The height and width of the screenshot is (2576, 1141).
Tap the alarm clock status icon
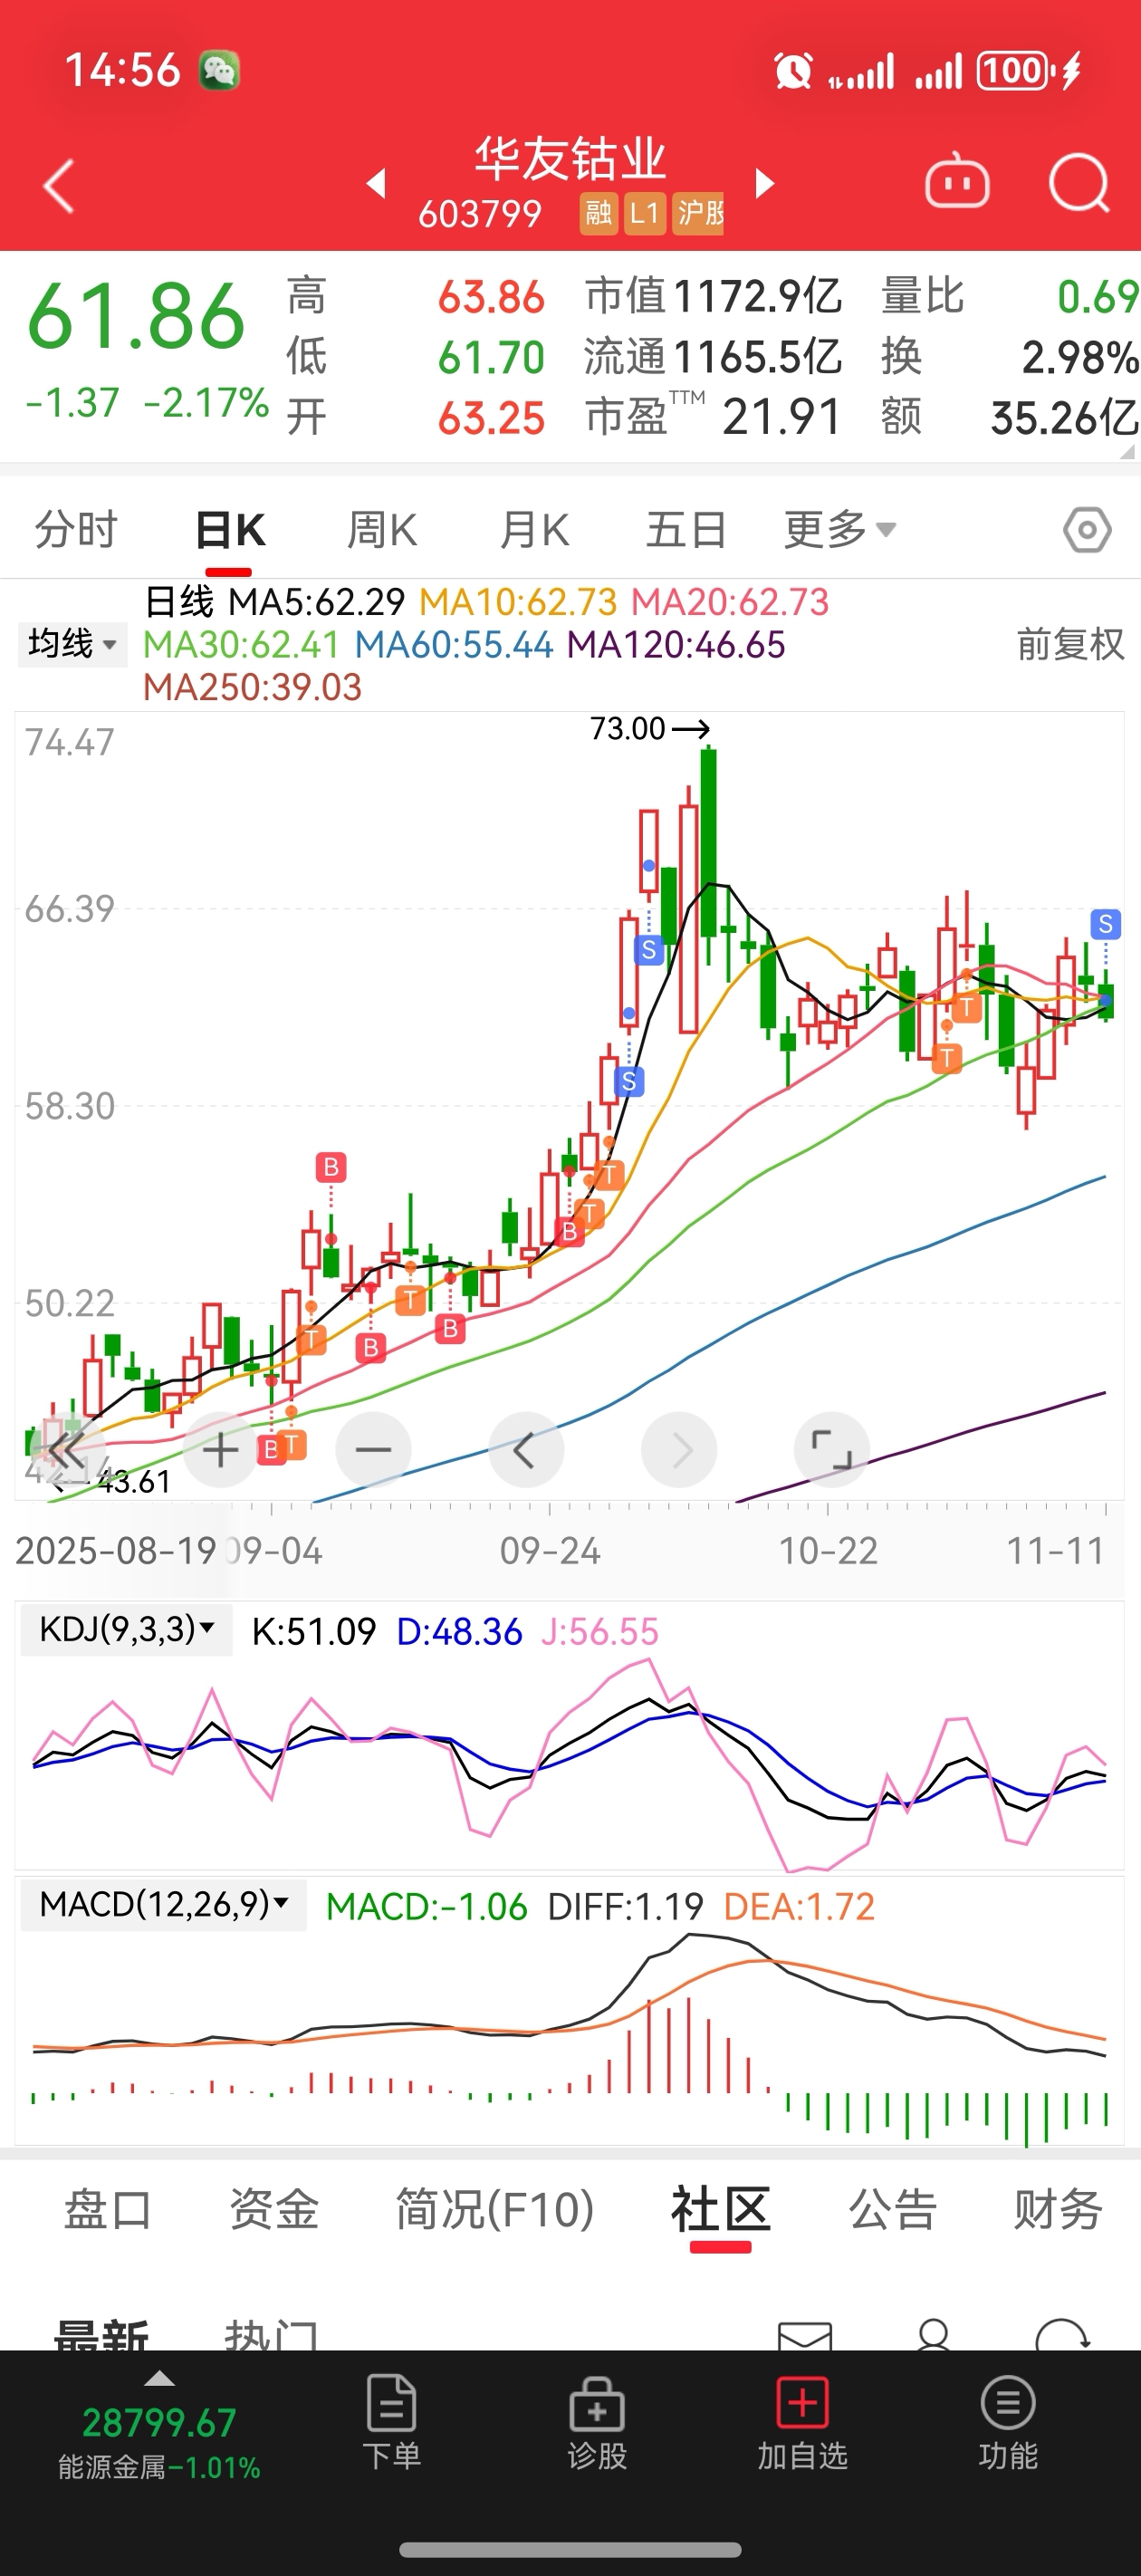point(792,71)
